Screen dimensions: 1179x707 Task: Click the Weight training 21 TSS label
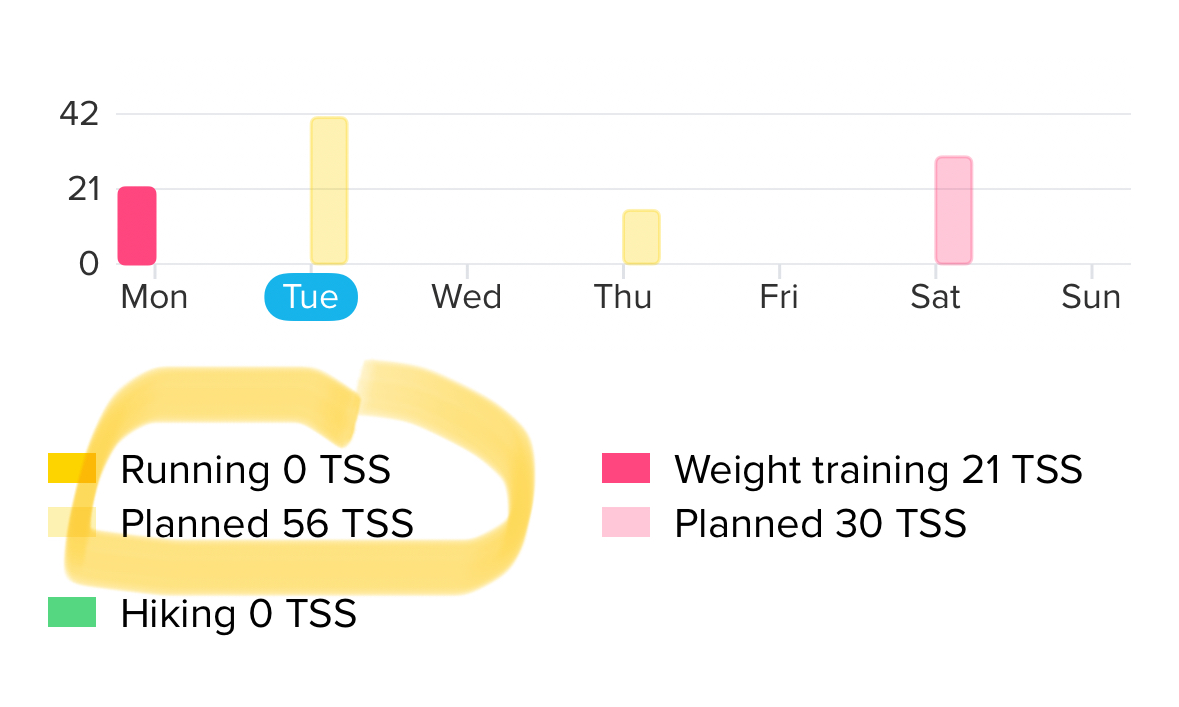pos(878,470)
